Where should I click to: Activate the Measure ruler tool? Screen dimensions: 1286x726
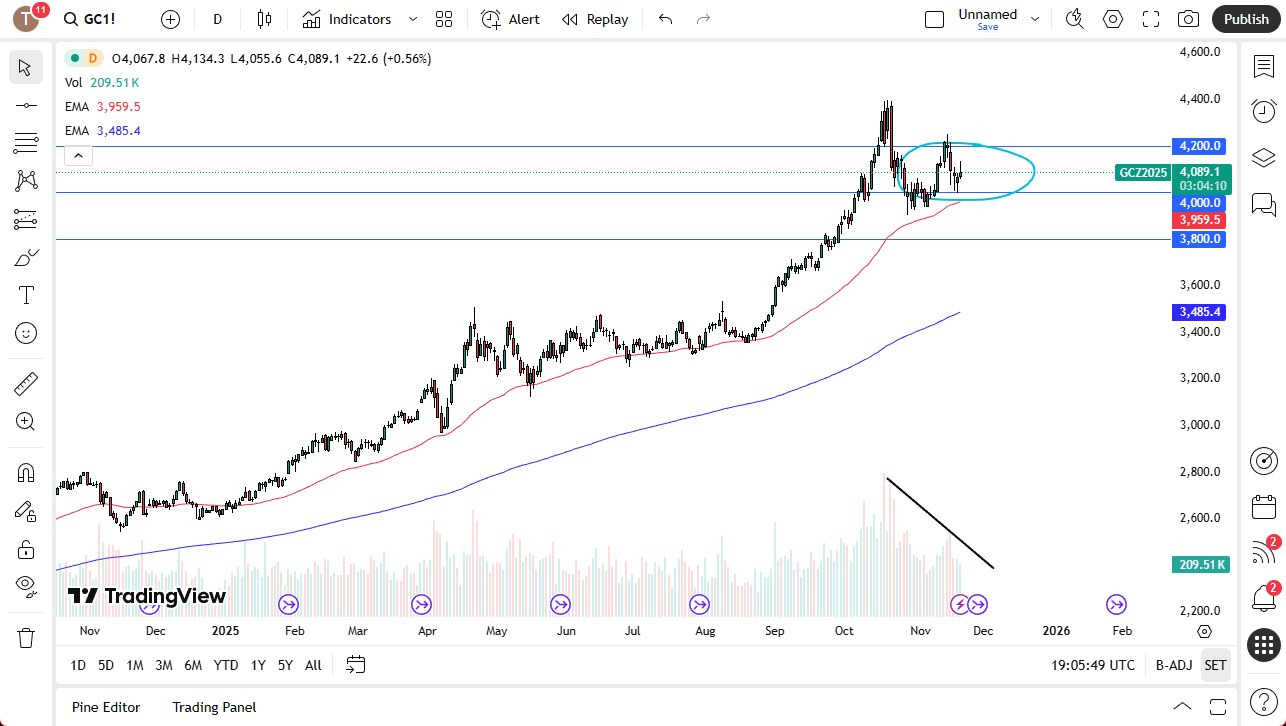pyautogui.click(x=26, y=383)
